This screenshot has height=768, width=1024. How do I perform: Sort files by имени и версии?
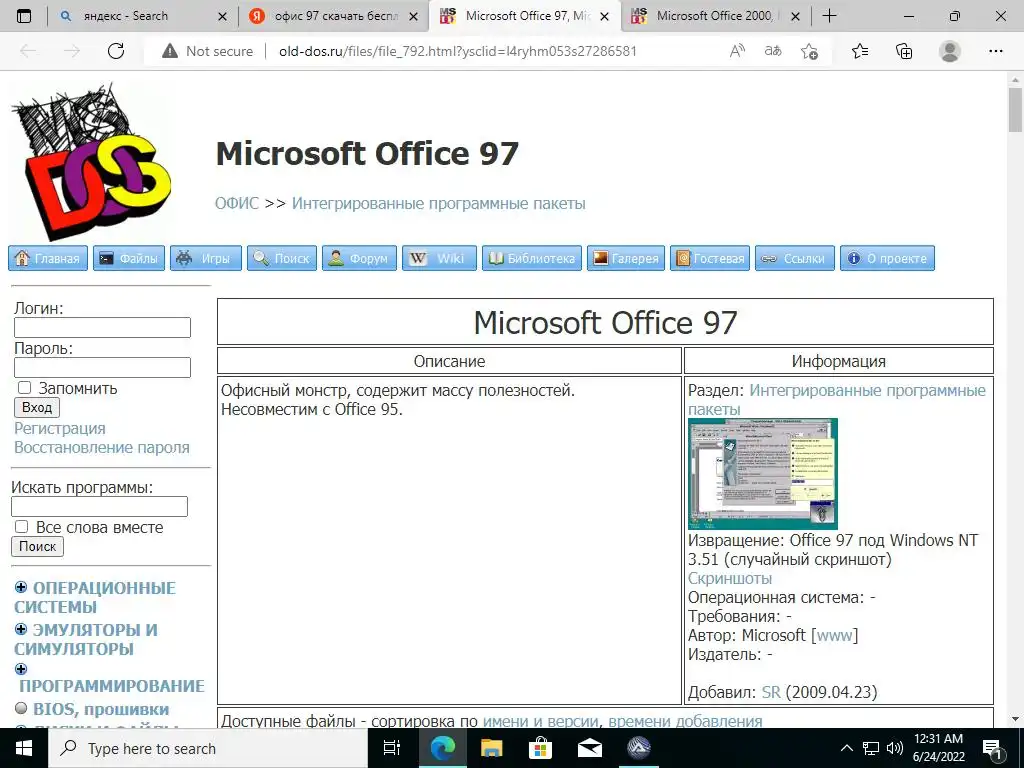coord(540,721)
